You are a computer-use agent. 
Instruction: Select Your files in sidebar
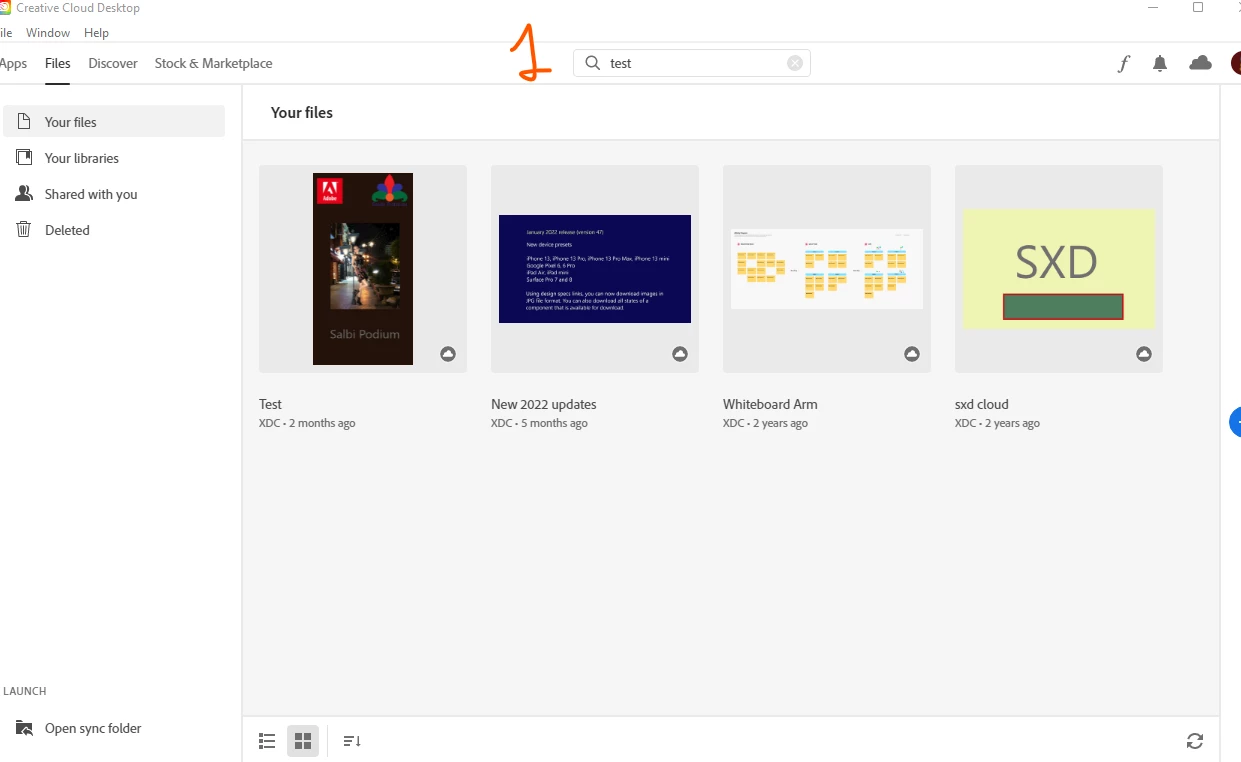[x=114, y=122]
